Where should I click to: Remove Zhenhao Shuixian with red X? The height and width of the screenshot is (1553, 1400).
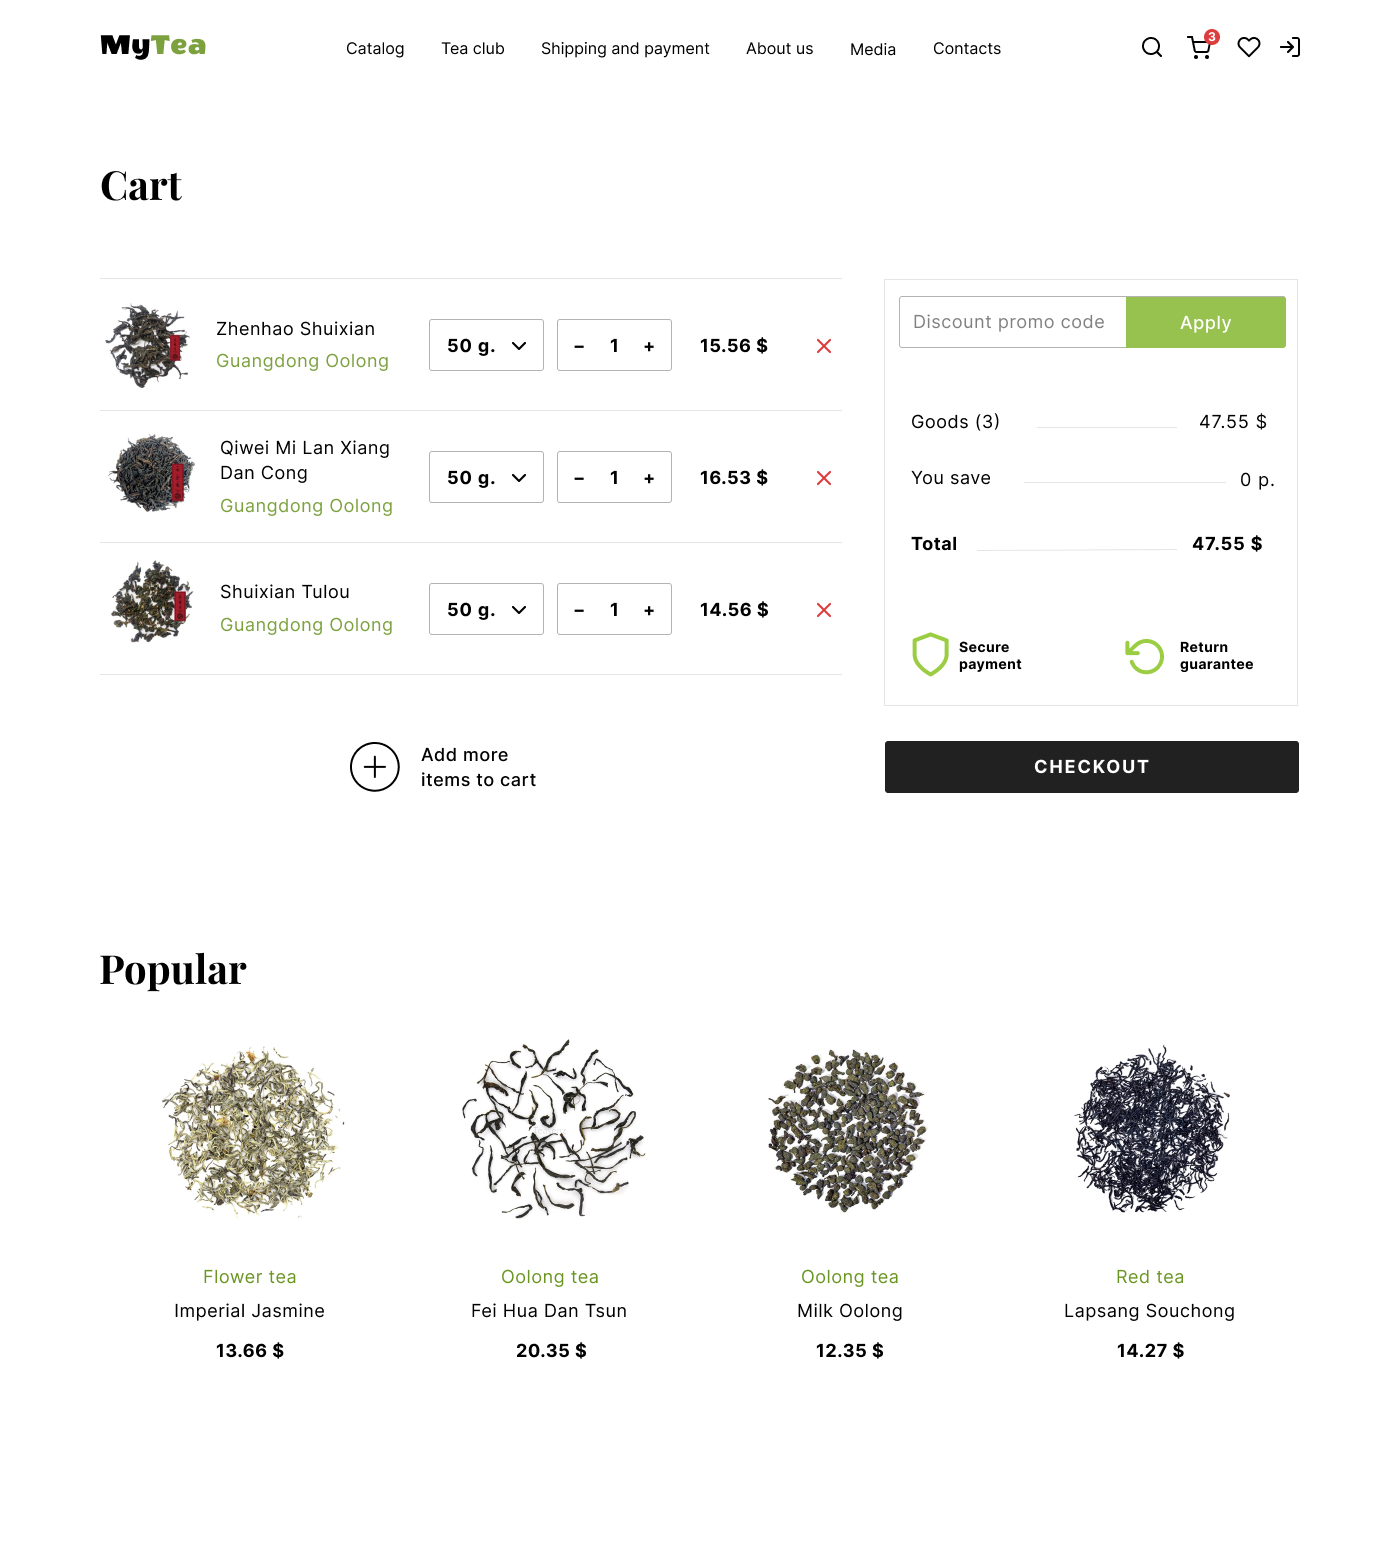[x=824, y=346]
